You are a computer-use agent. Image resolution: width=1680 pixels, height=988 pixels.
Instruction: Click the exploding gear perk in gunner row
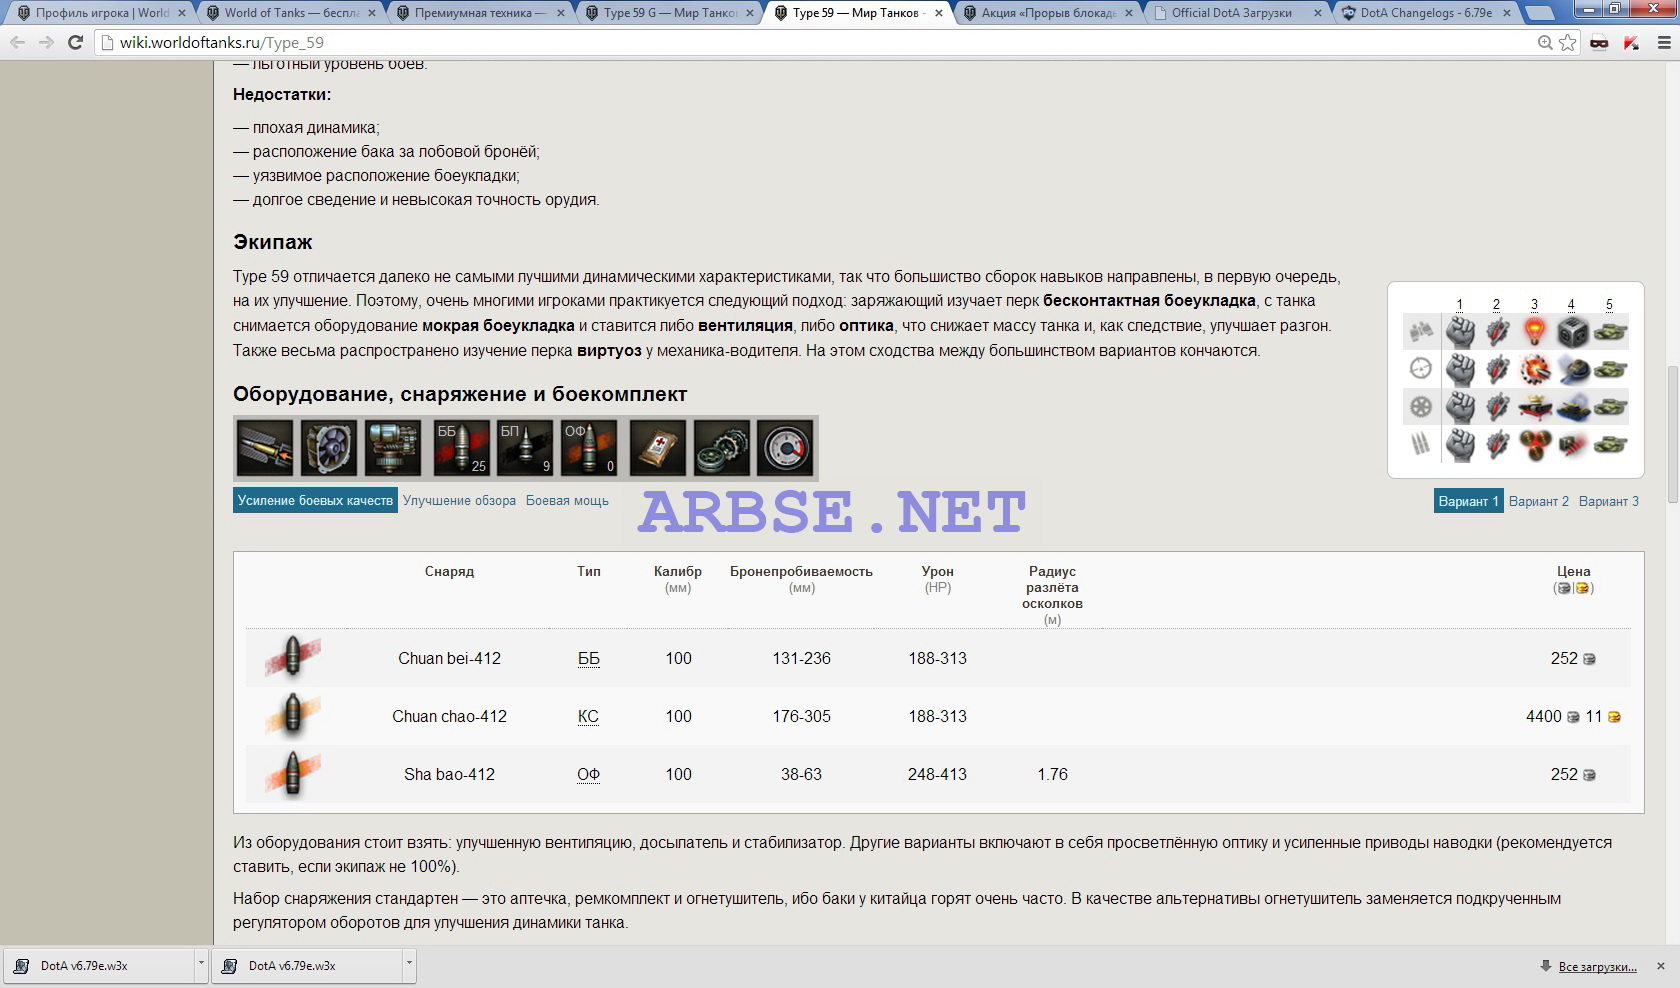pyautogui.click(x=1535, y=369)
